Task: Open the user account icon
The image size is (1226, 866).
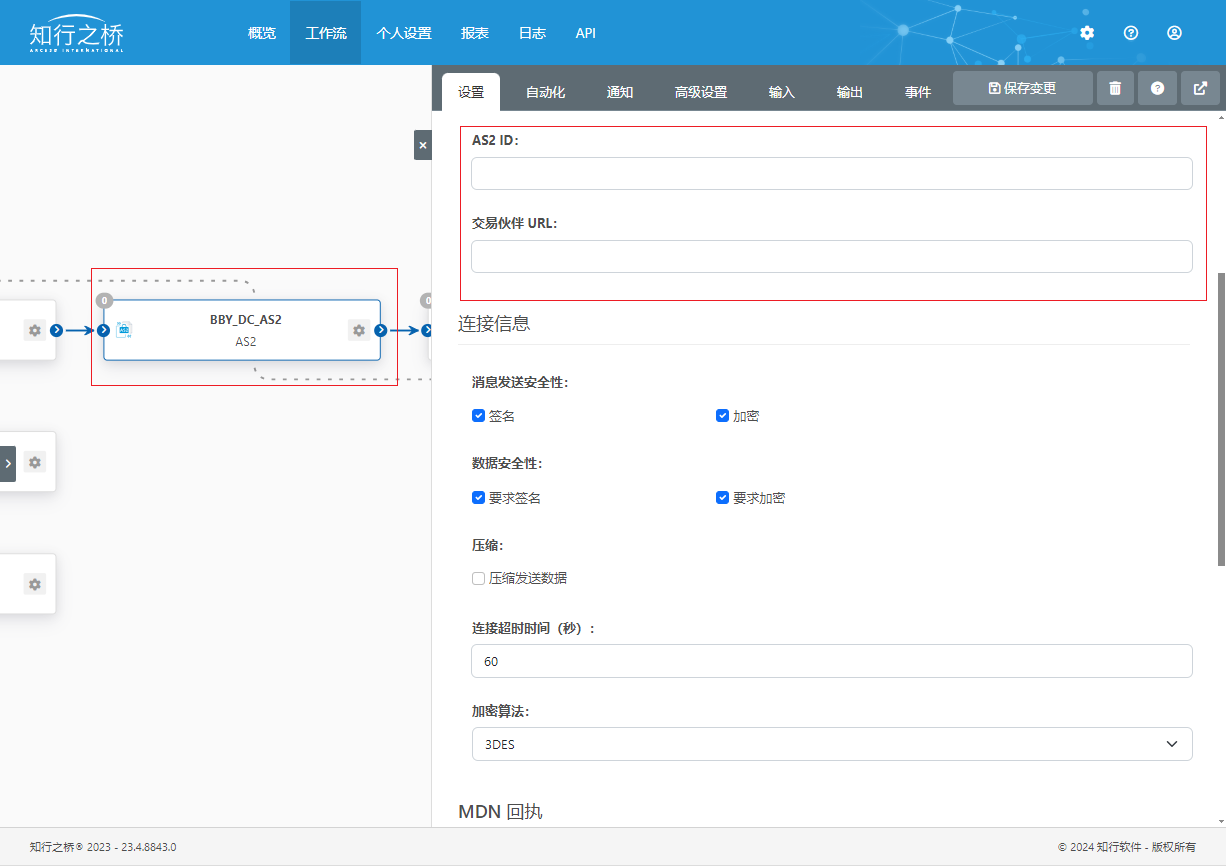Action: tap(1174, 33)
